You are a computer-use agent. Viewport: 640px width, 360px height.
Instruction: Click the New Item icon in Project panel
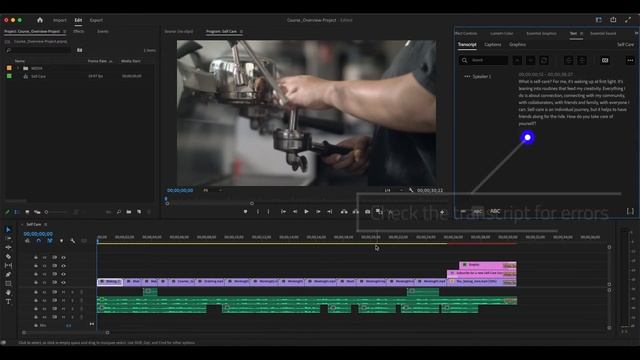(139, 212)
